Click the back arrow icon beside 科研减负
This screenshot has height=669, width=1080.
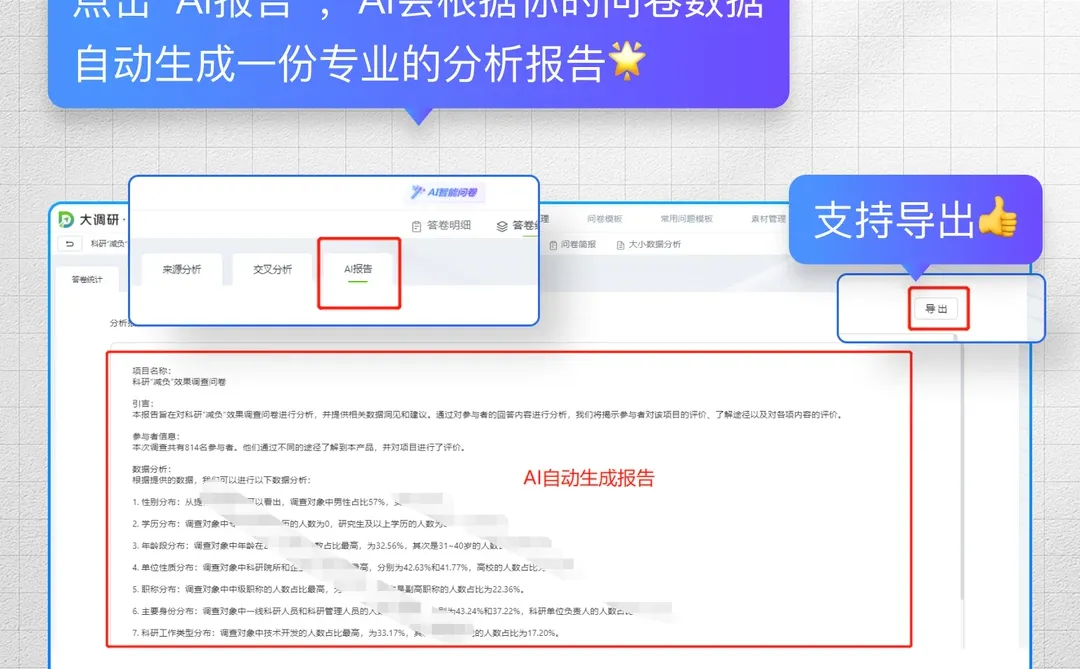(70, 242)
